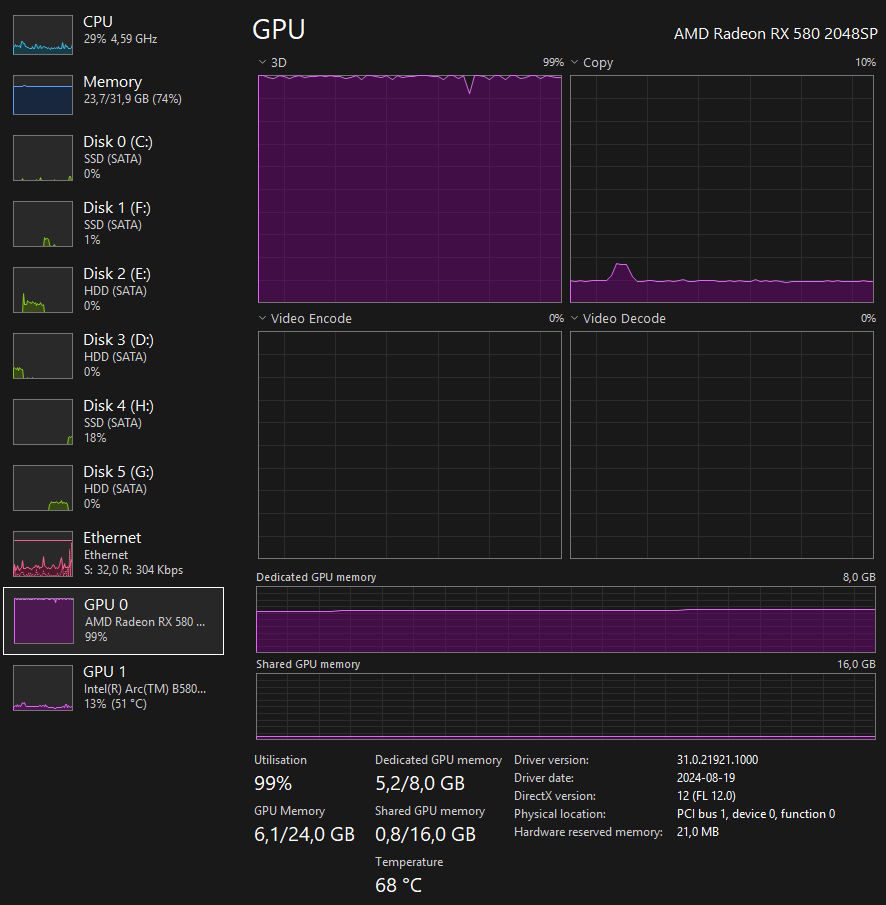Open the Video Decode engine dropdown

pyautogui.click(x=574, y=318)
